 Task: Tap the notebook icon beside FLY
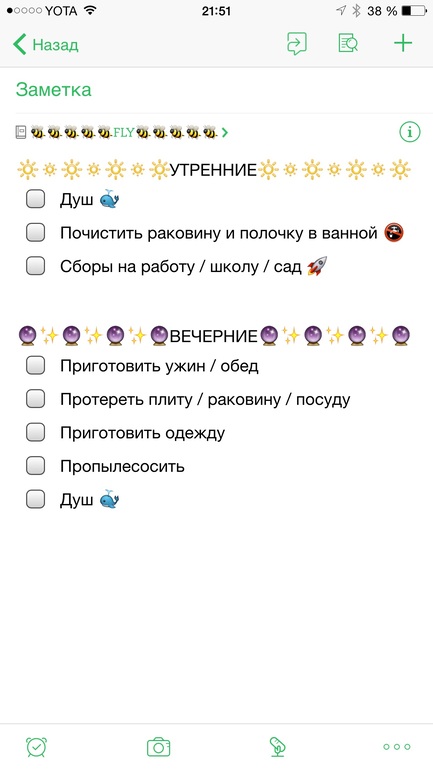21,132
